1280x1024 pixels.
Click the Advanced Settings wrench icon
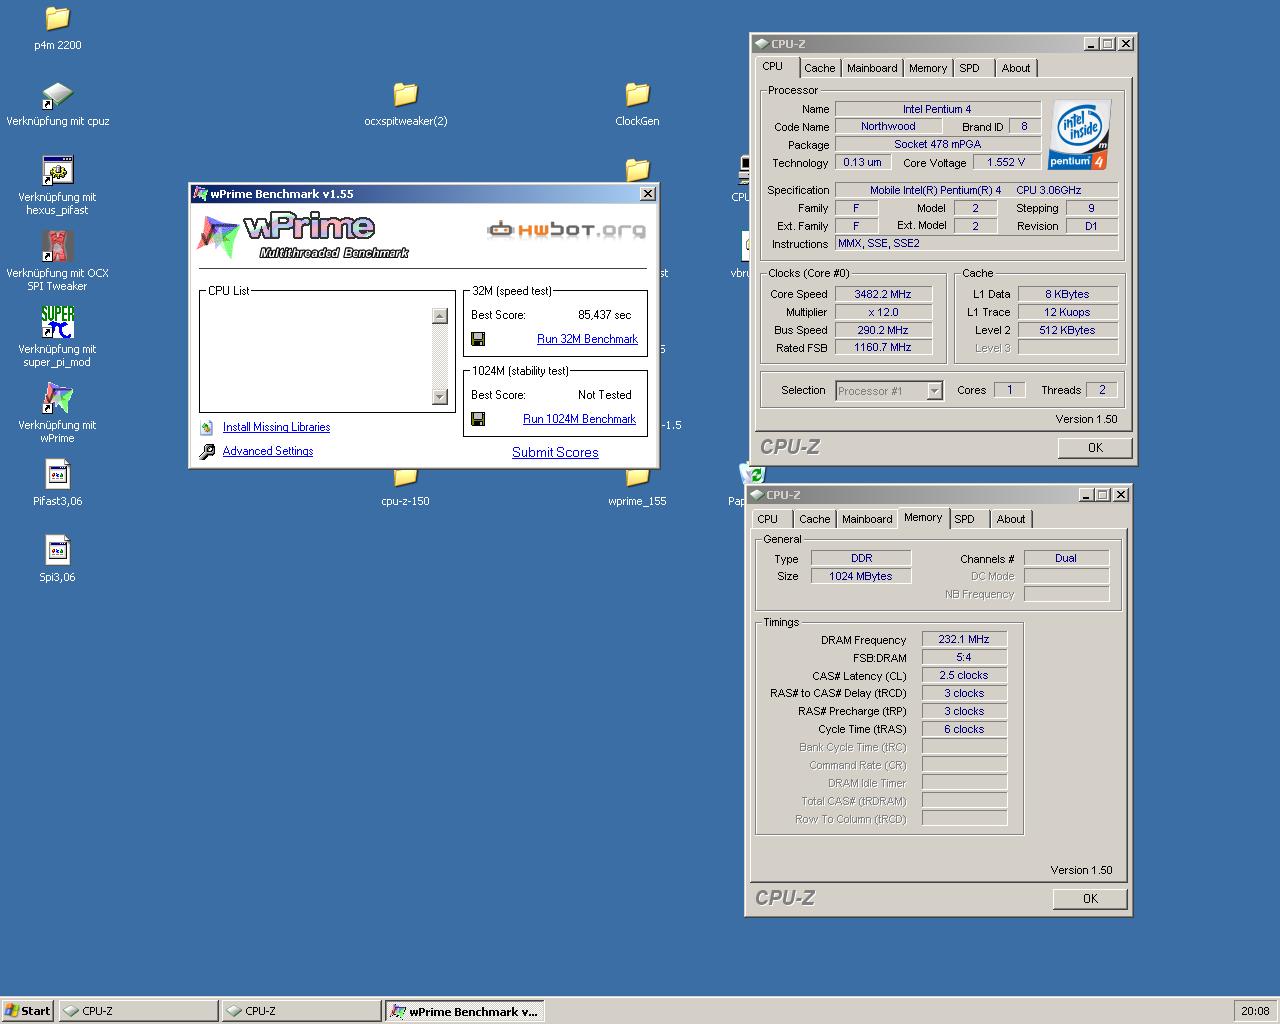coord(206,451)
